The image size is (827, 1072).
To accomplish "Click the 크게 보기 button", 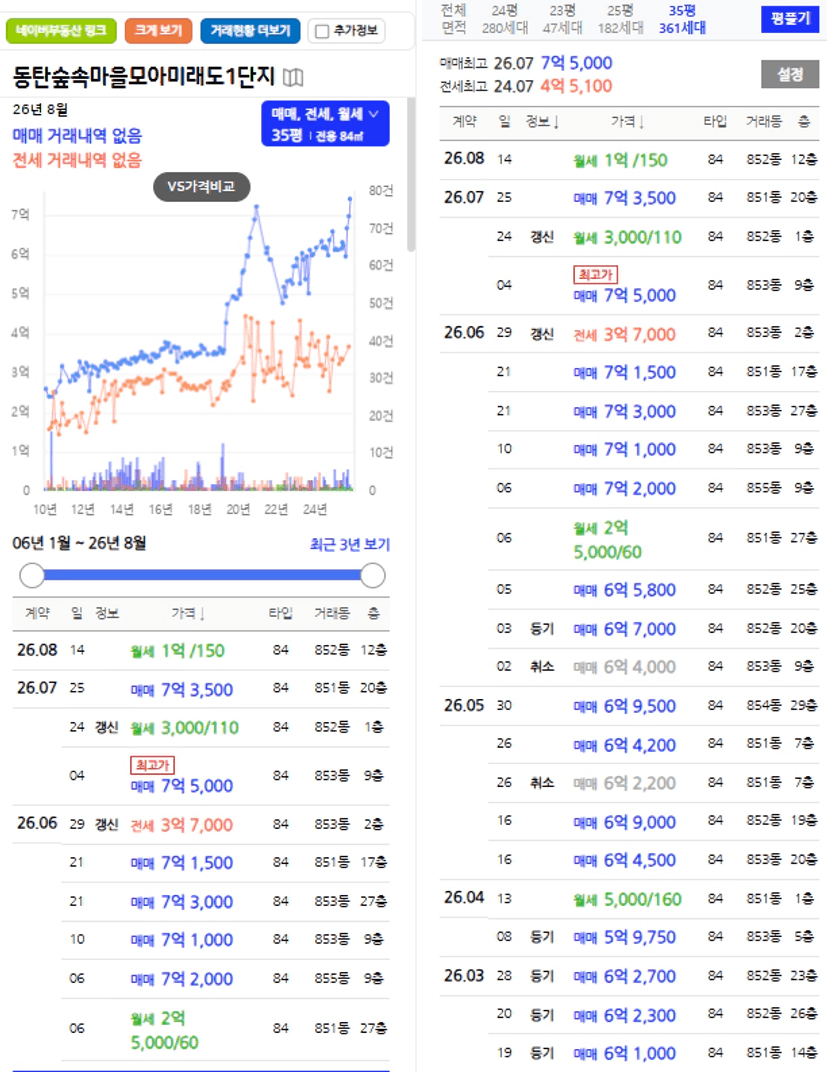I will pyautogui.click(x=159, y=31).
